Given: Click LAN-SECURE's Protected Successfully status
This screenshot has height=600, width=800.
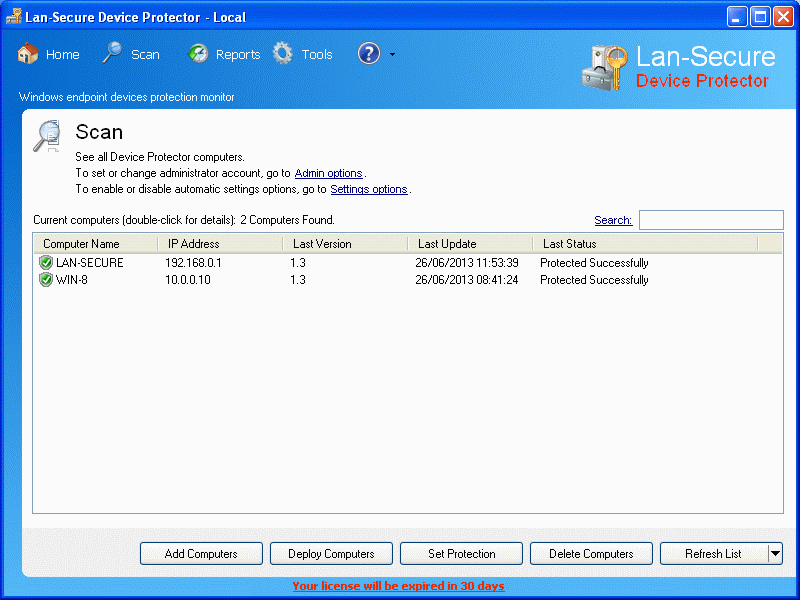Looking at the screenshot, I should click(x=594, y=263).
